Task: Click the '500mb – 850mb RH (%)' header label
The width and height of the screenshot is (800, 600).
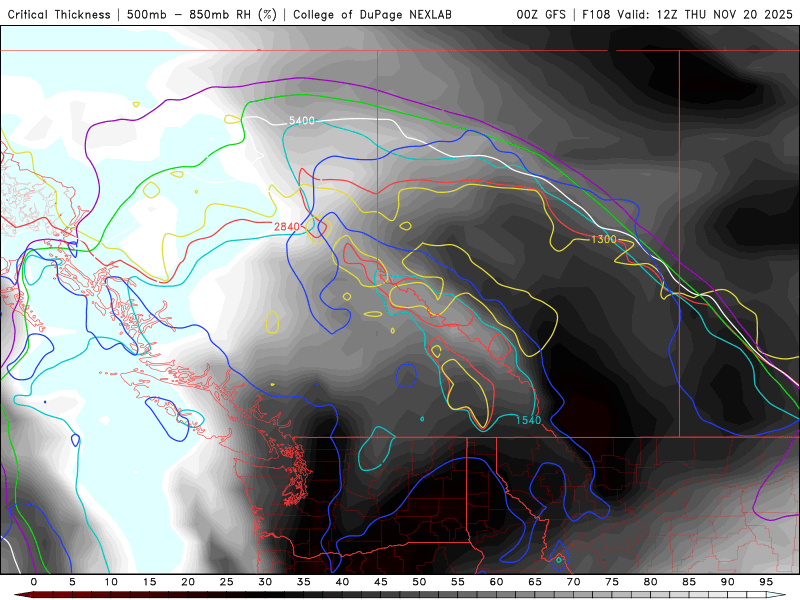Action: click(202, 15)
